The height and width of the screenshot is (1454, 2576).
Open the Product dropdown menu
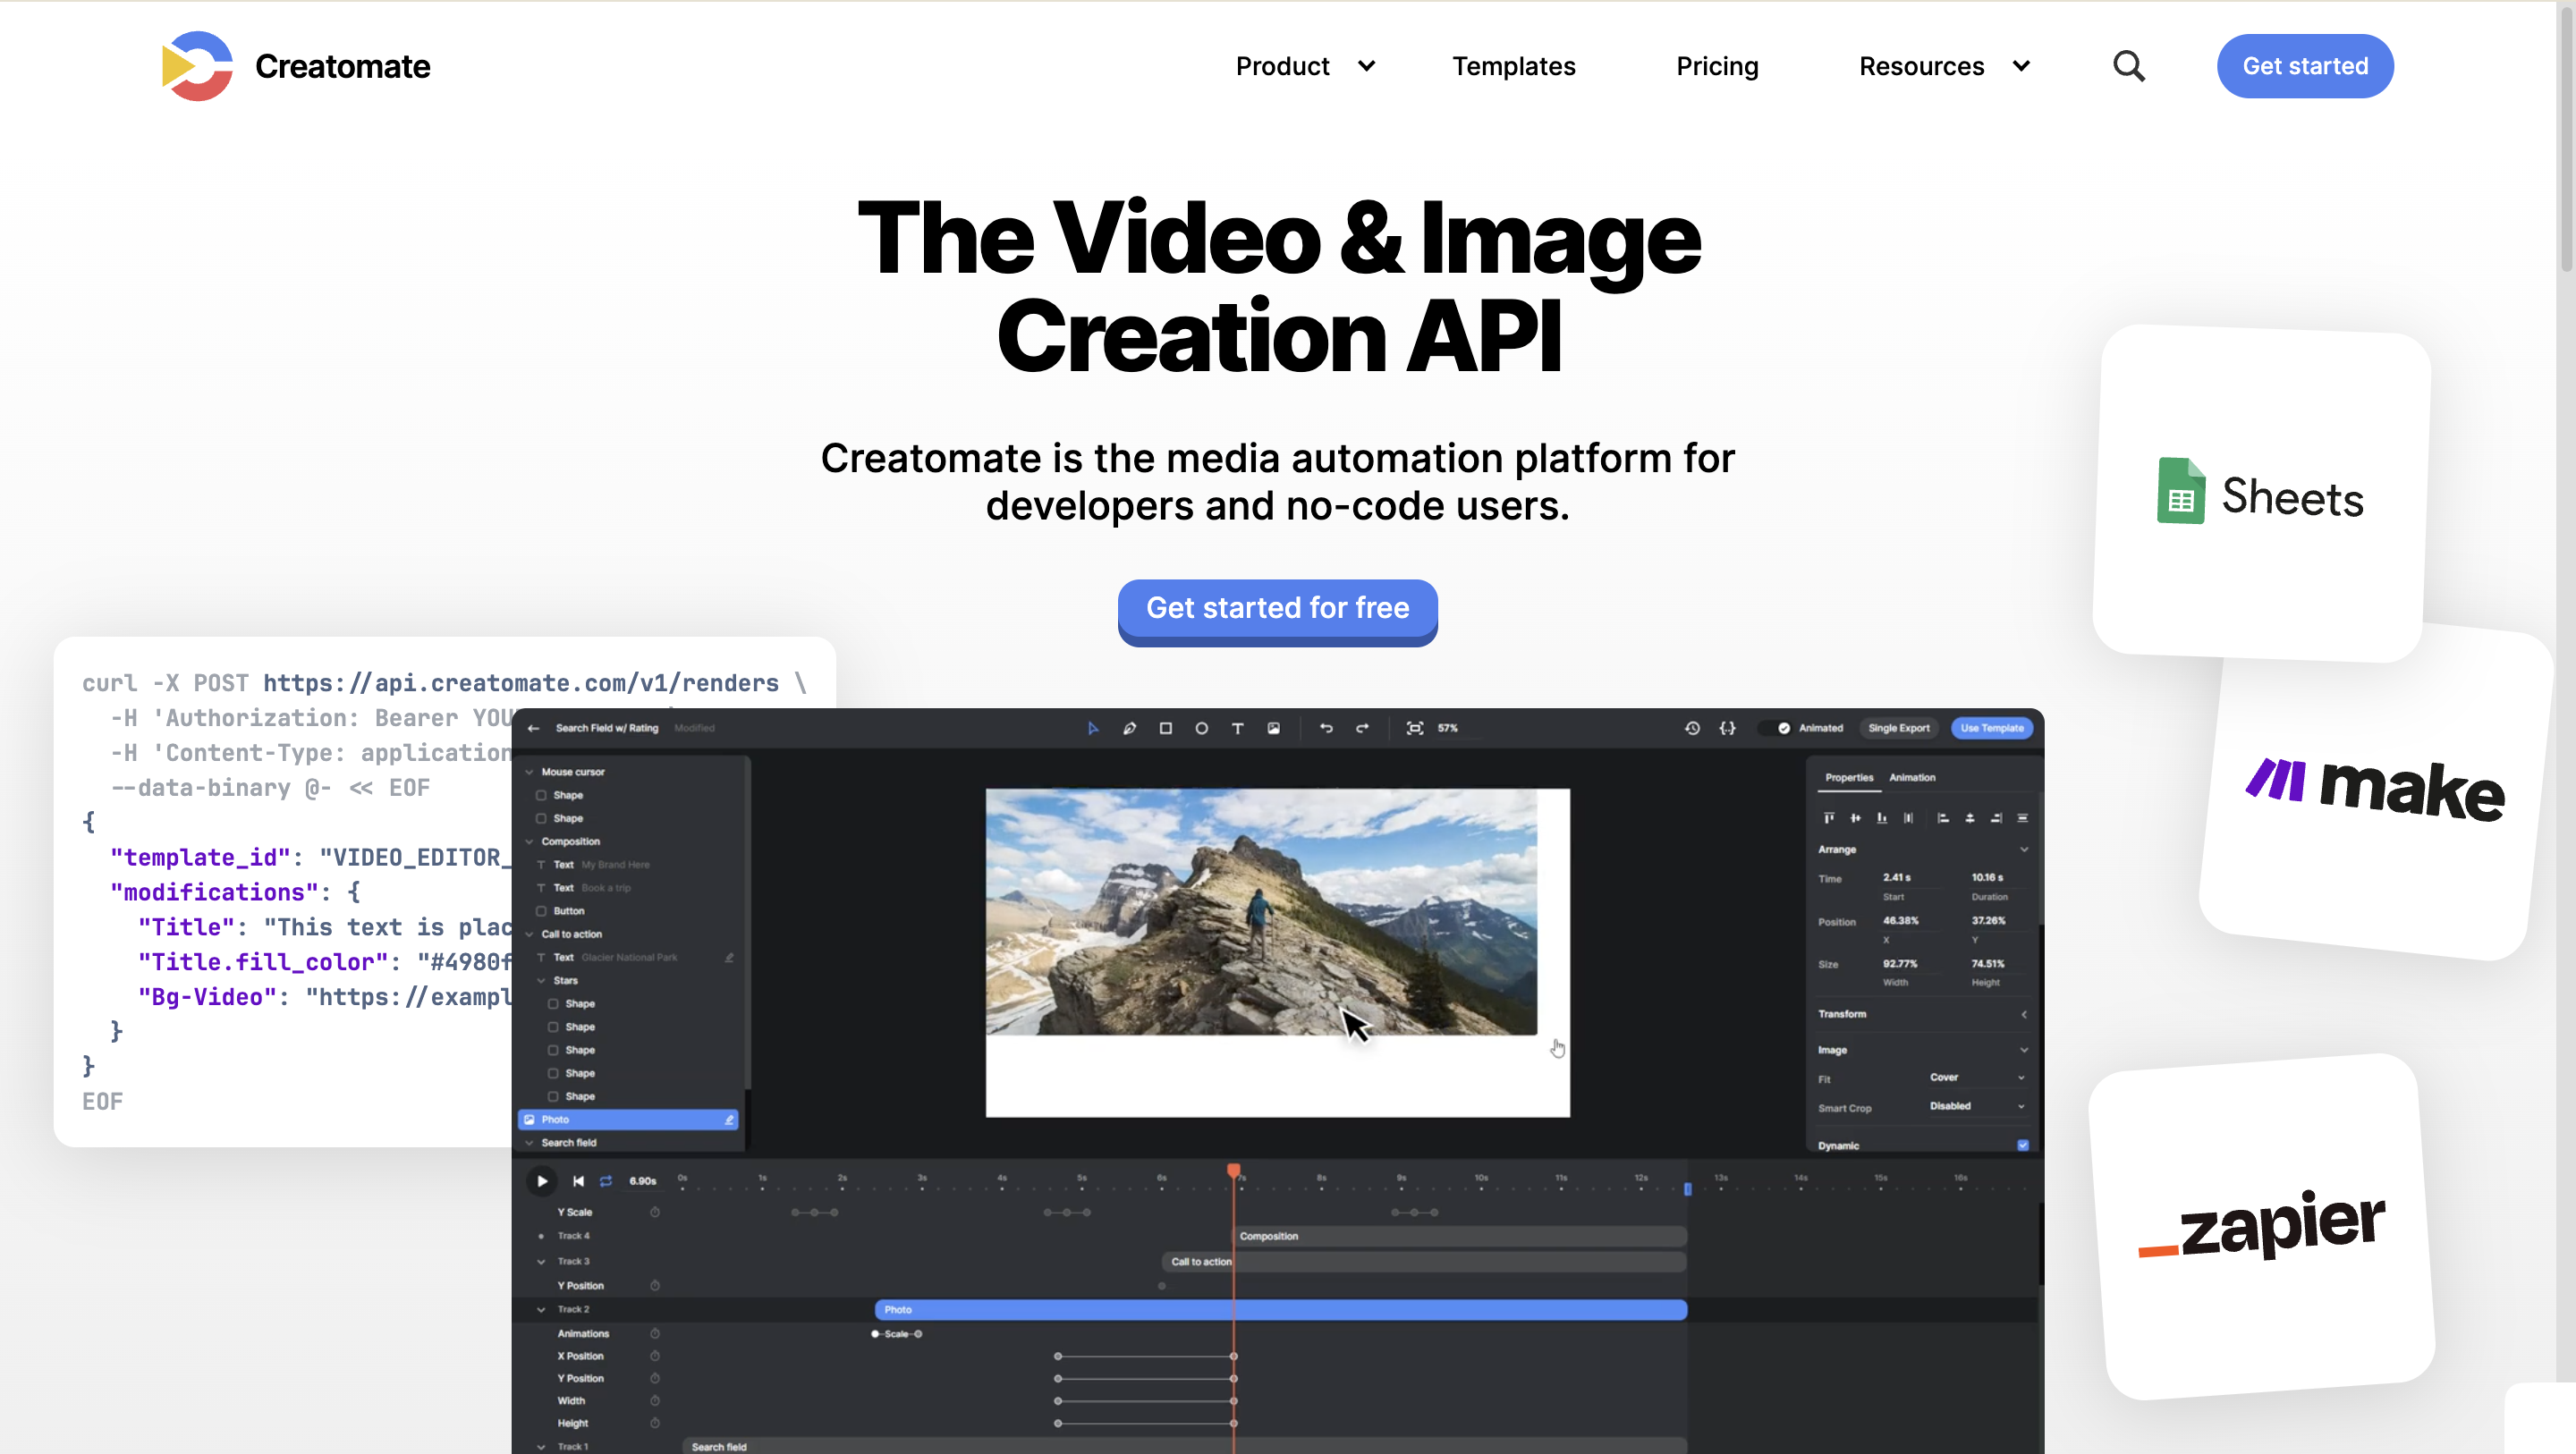click(x=1305, y=66)
